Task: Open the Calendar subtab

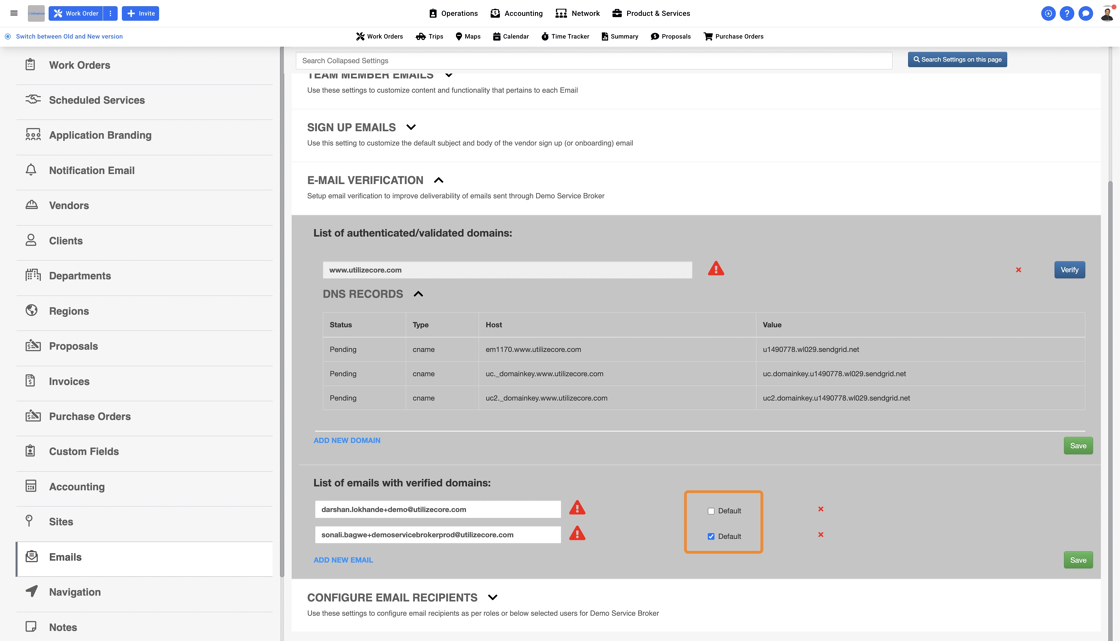Action: click(511, 36)
